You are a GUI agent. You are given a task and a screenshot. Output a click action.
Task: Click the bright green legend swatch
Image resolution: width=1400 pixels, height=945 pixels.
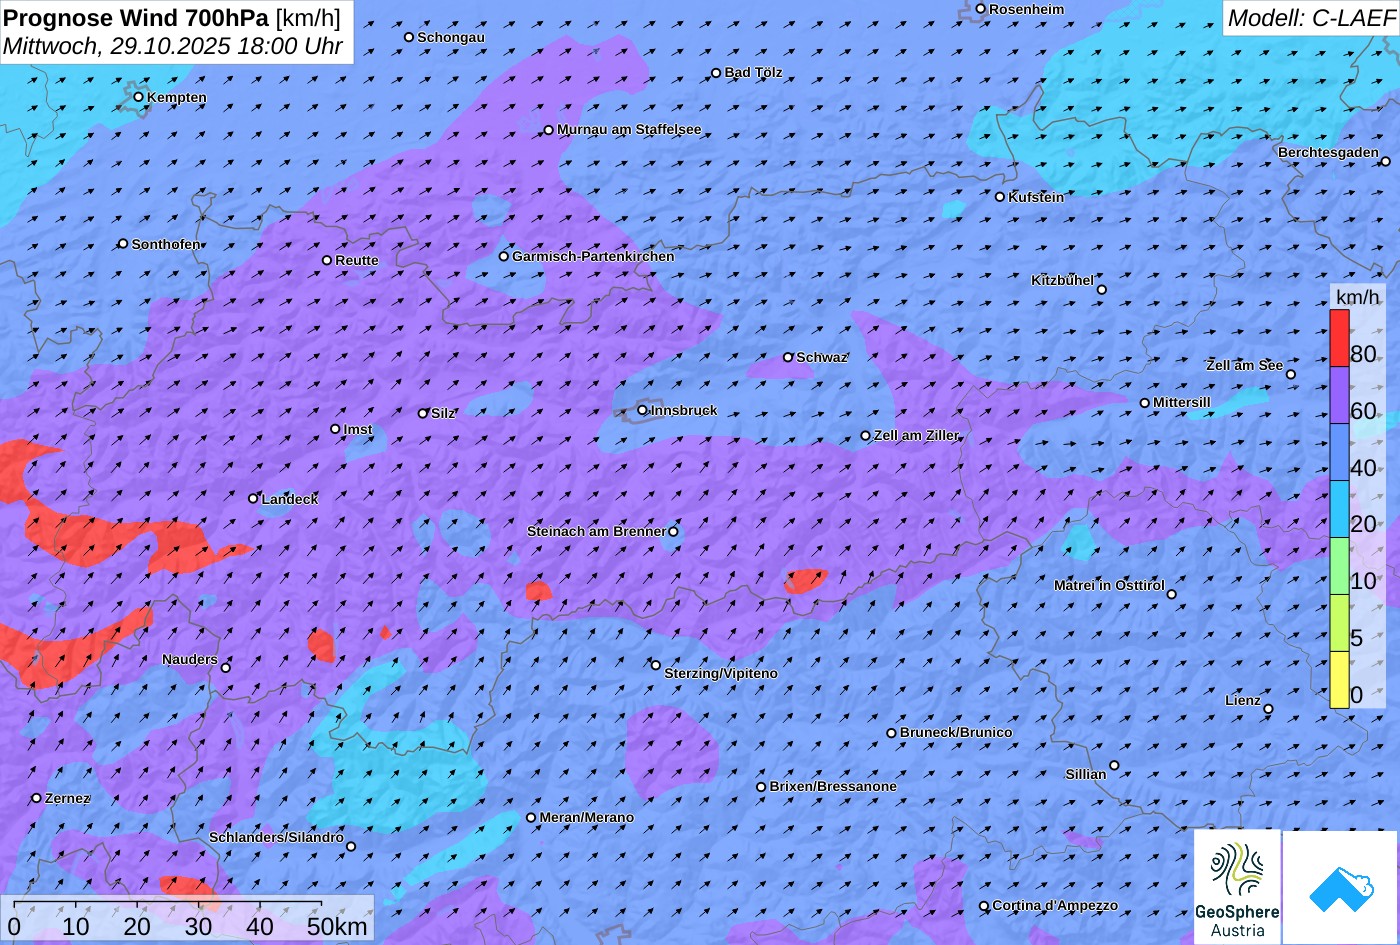pyautogui.click(x=1339, y=567)
